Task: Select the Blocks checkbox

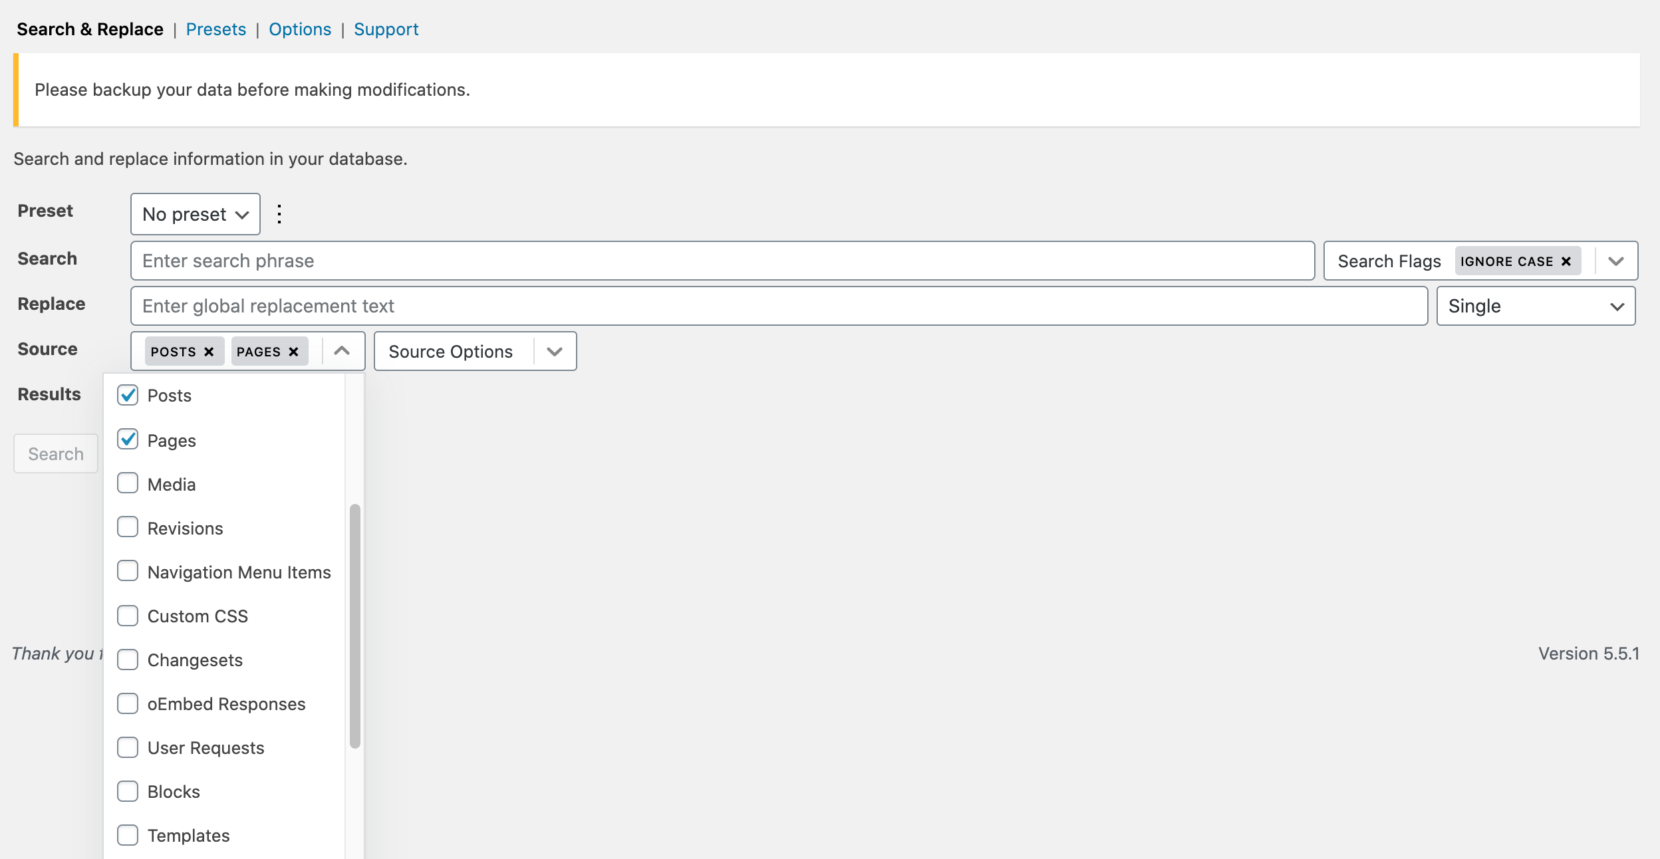Action: coord(128,792)
